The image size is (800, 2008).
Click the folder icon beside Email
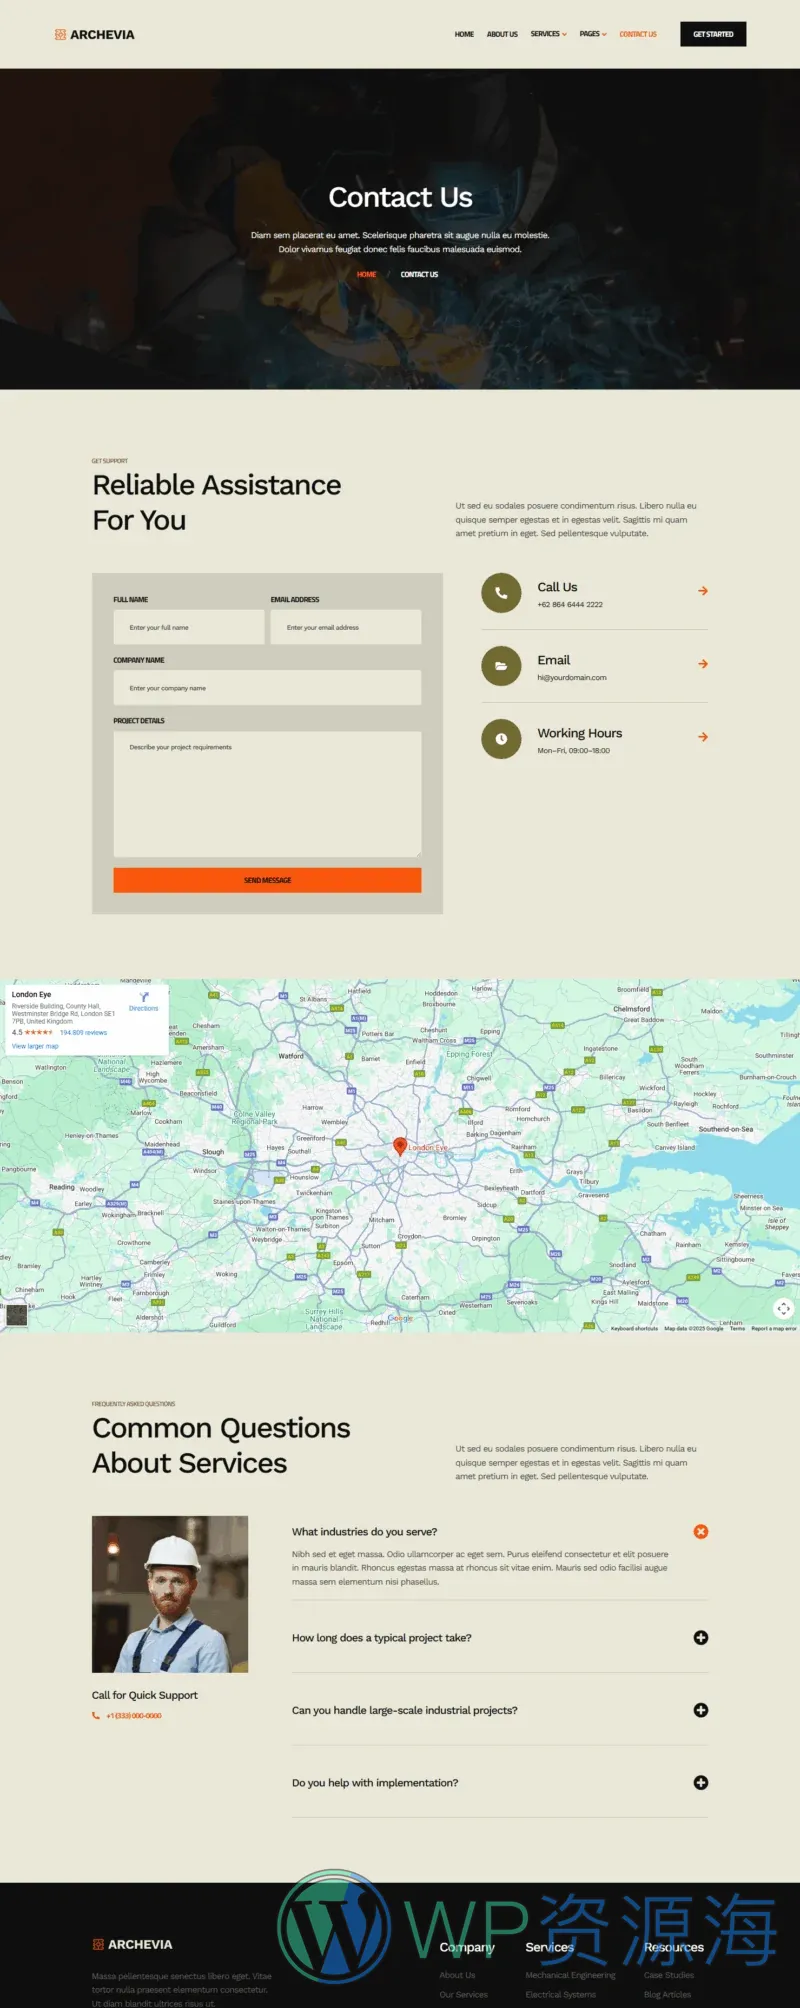click(x=501, y=666)
